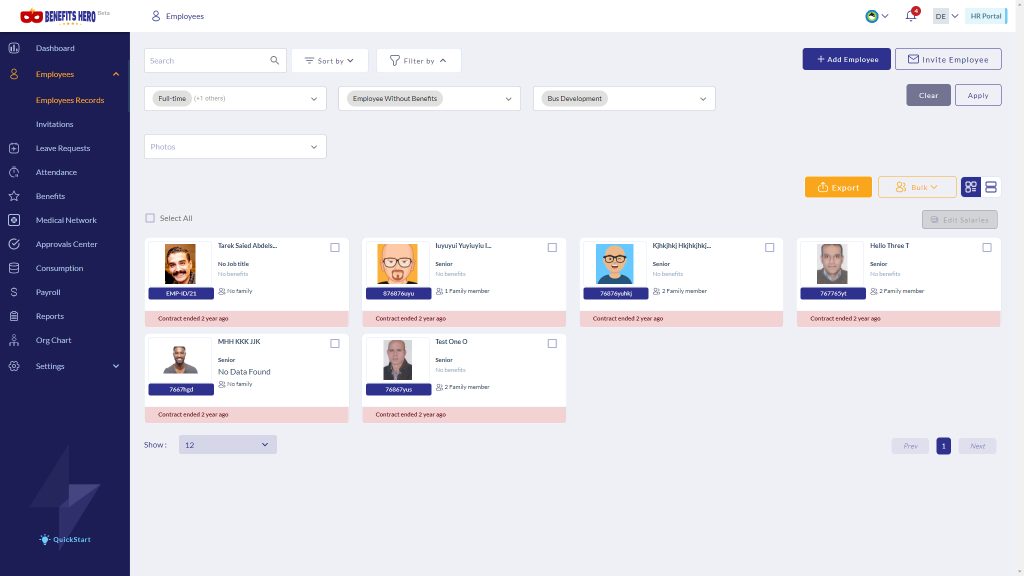This screenshot has height=576, width=1024.
Task: Open the Sort by dropdown
Action: [330, 61]
